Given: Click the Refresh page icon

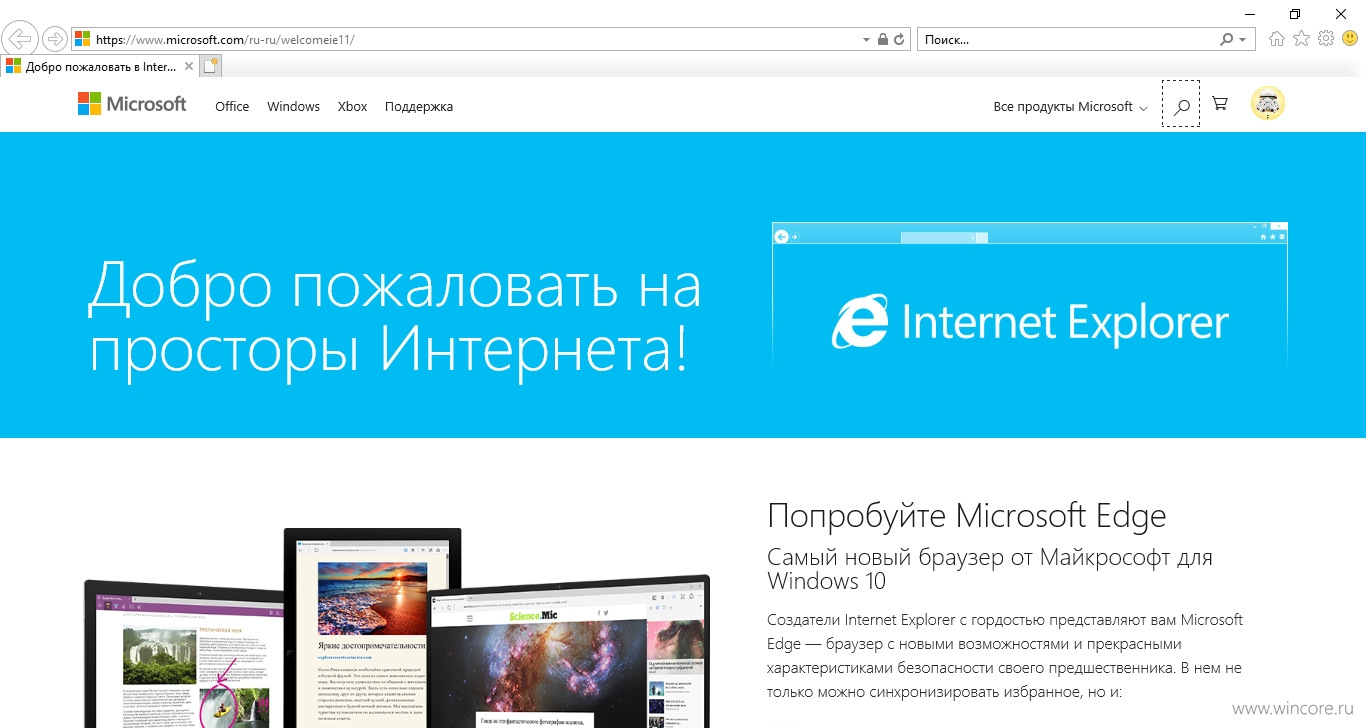Looking at the screenshot, I should [899, 40].
